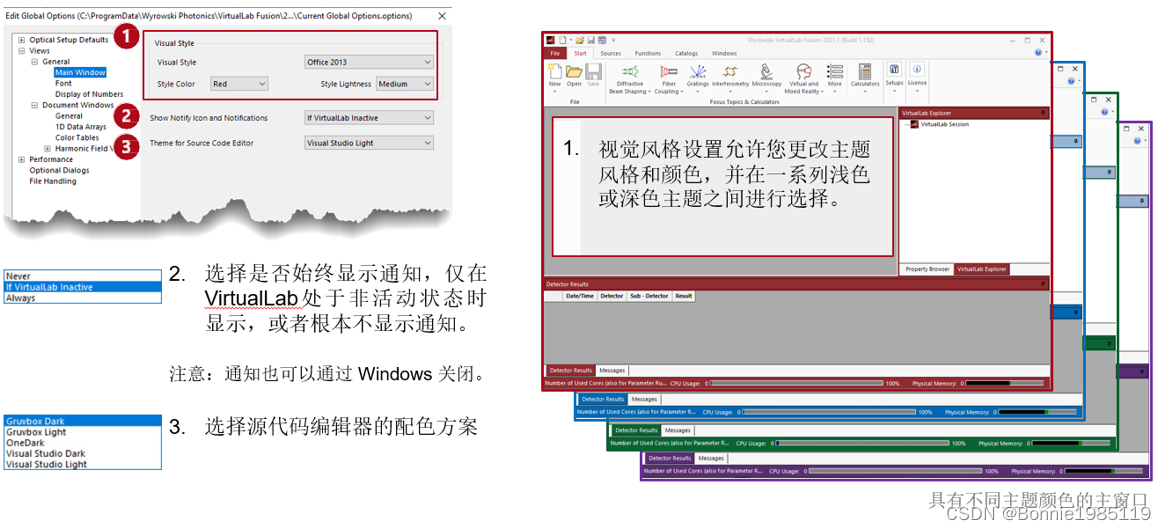Collapse the Document Windows tree node

coord(34,106)
